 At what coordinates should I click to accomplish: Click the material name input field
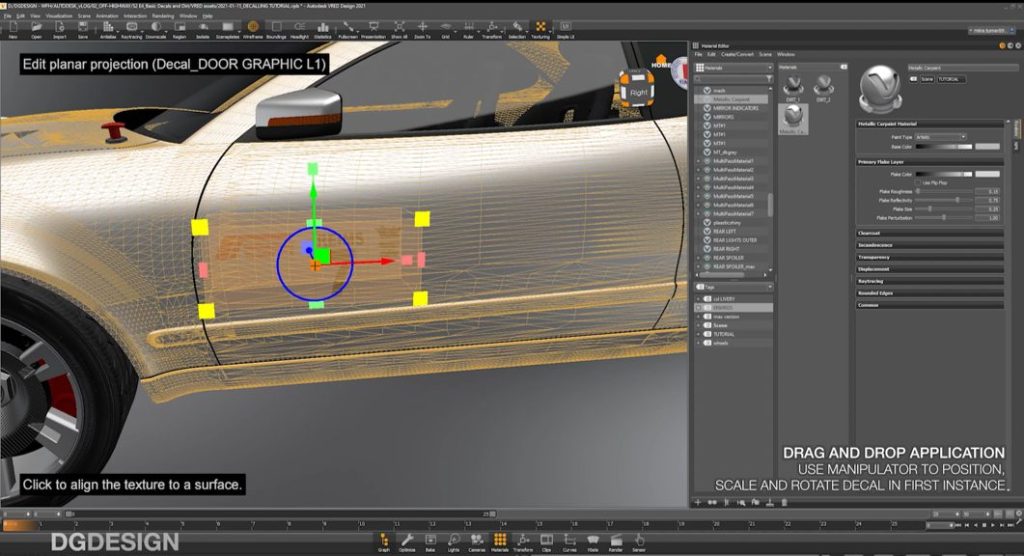point(962,67)
